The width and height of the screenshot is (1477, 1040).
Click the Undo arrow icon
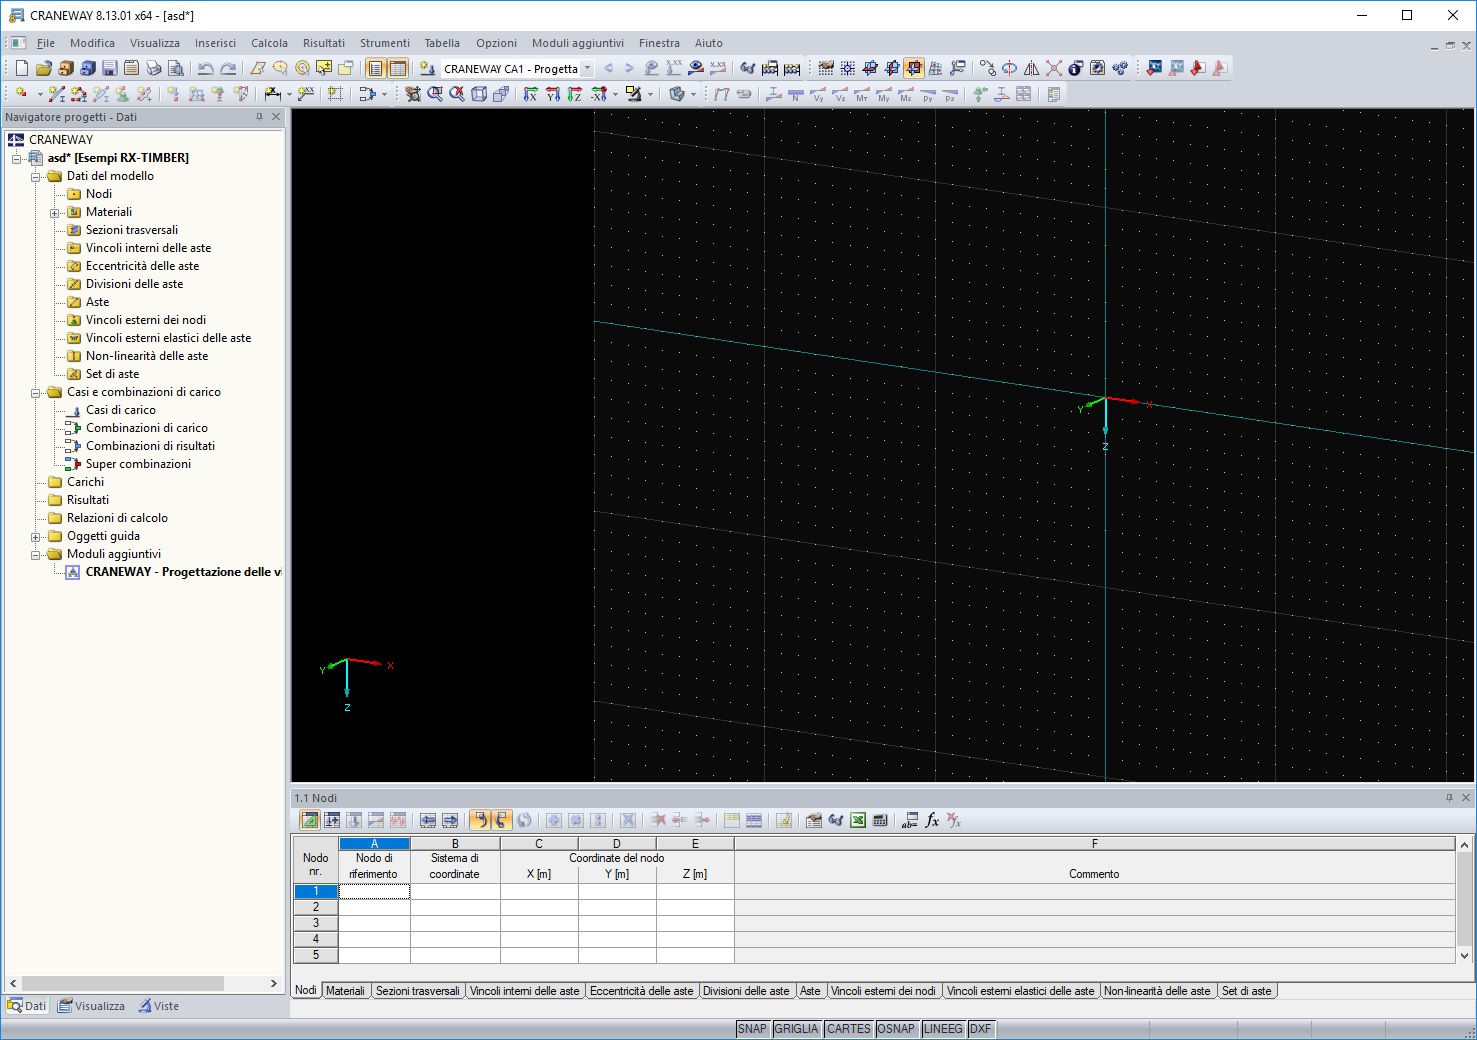point(205,68)
